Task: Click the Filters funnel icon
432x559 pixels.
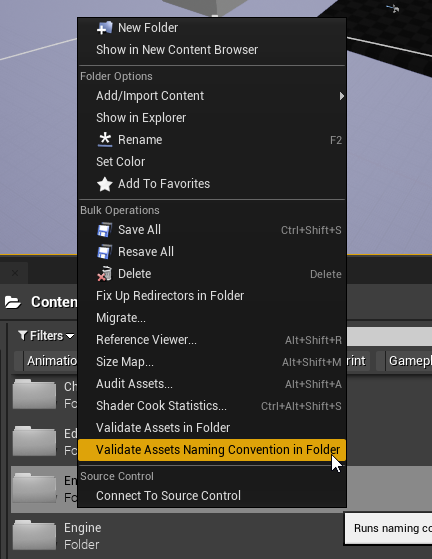Action: point(22,335)
